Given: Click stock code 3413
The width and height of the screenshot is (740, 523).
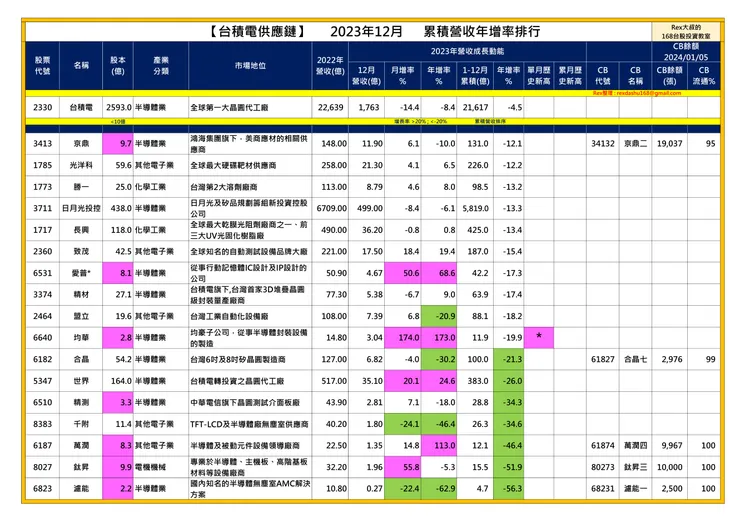Looking at the screenshot, I should coord(42,143).
